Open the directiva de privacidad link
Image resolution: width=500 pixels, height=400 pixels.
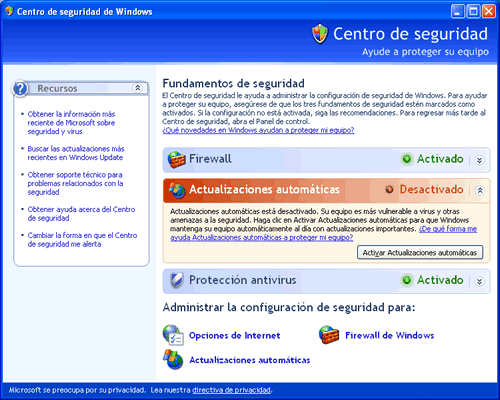pos(232,390)
